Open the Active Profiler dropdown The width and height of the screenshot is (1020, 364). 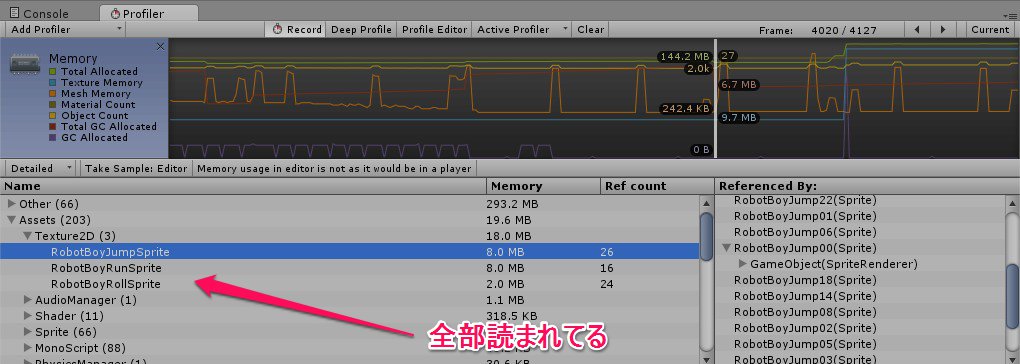[522, 29]
